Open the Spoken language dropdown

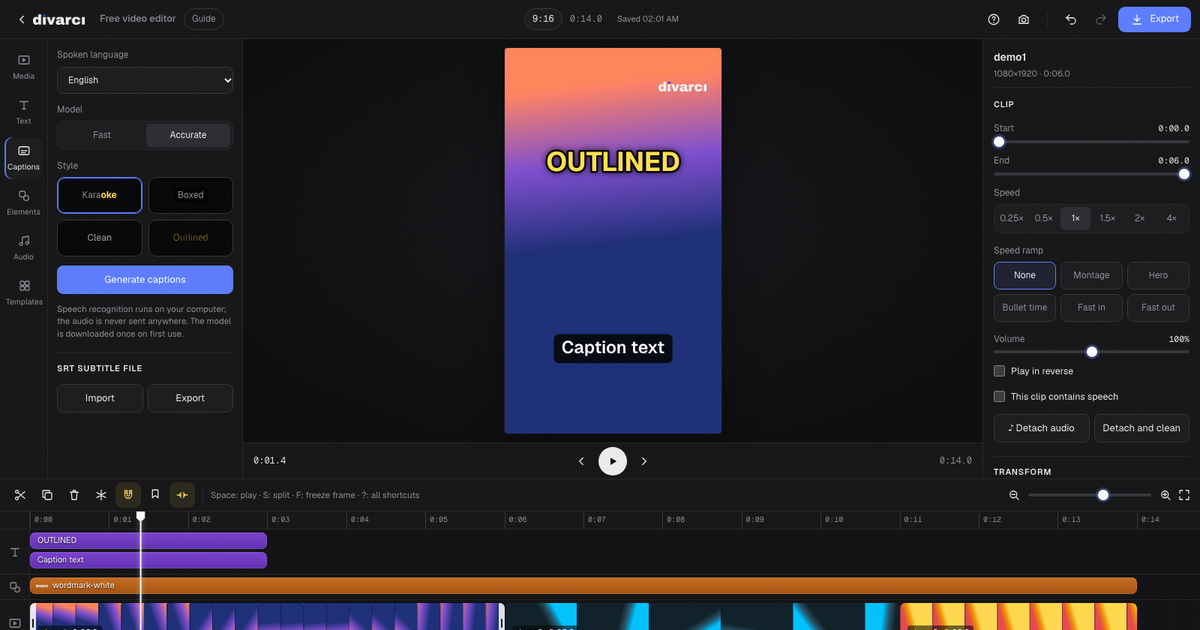(x=145, y=80)
